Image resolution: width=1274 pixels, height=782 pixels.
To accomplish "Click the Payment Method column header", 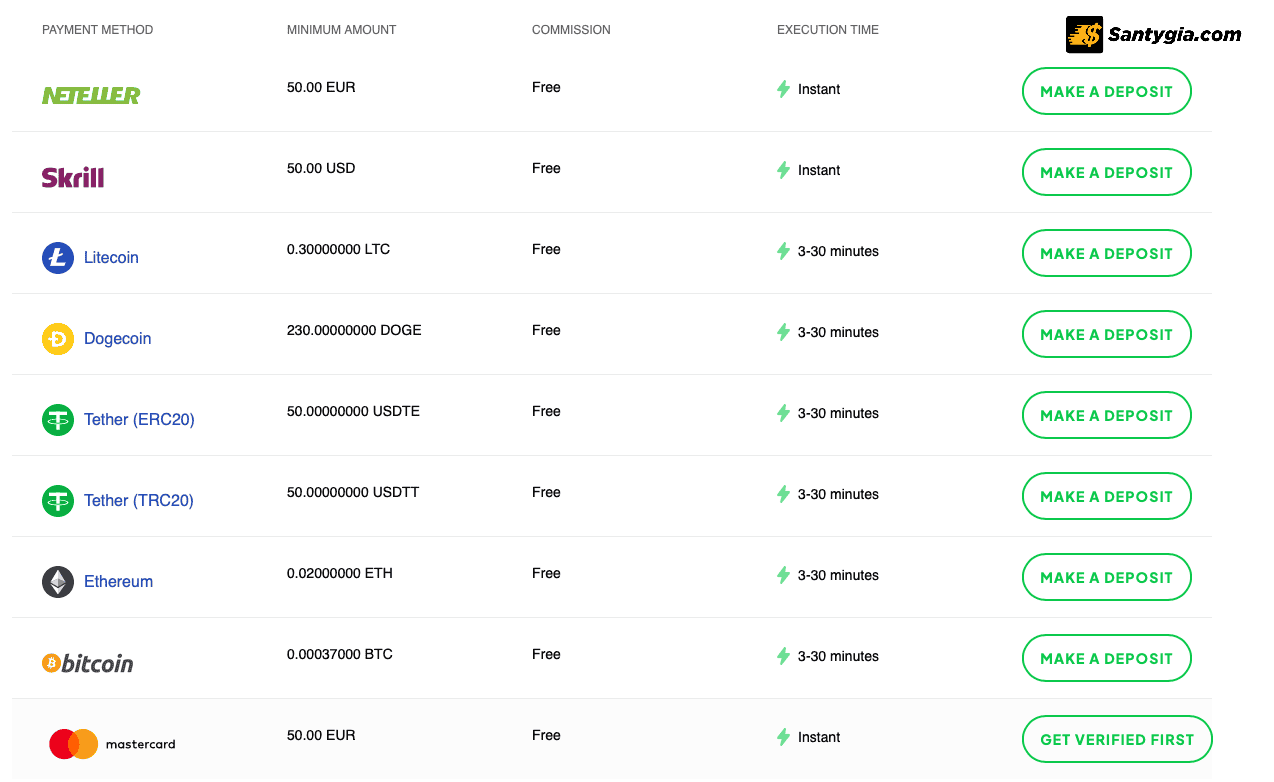I will point(98,30).
